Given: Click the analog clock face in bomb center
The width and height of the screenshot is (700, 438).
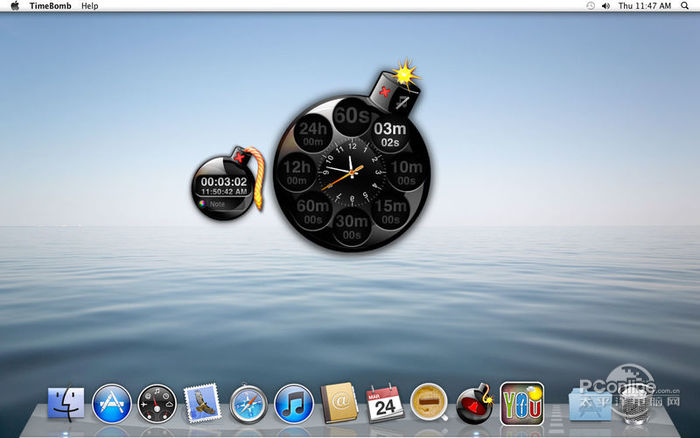Looking at the screenshot, I should [x=352, y=173].
